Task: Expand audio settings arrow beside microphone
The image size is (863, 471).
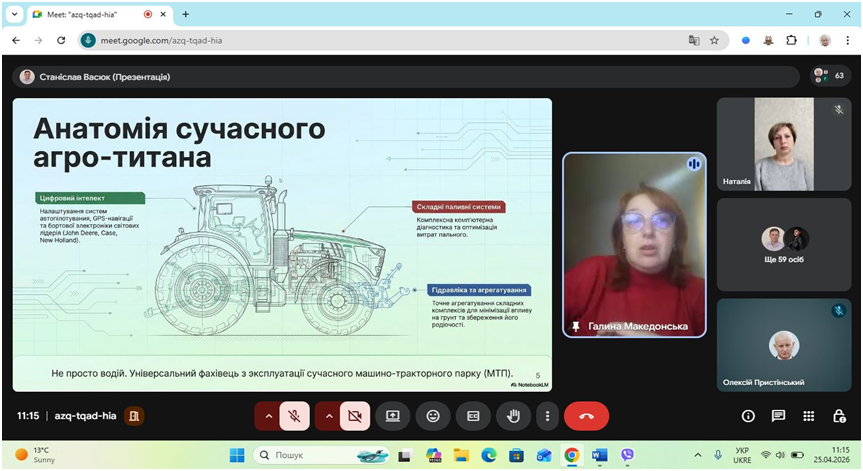Action: pyautogui.click(x=268, y=416)
